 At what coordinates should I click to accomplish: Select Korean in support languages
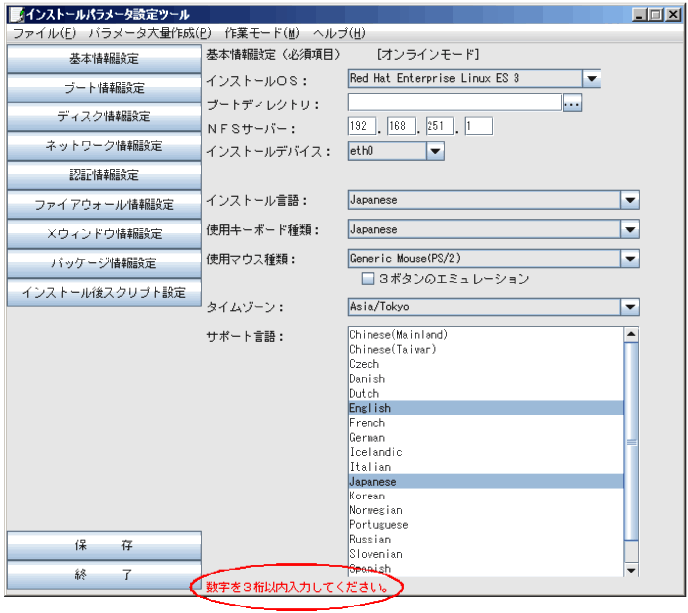tap(486, 496)
